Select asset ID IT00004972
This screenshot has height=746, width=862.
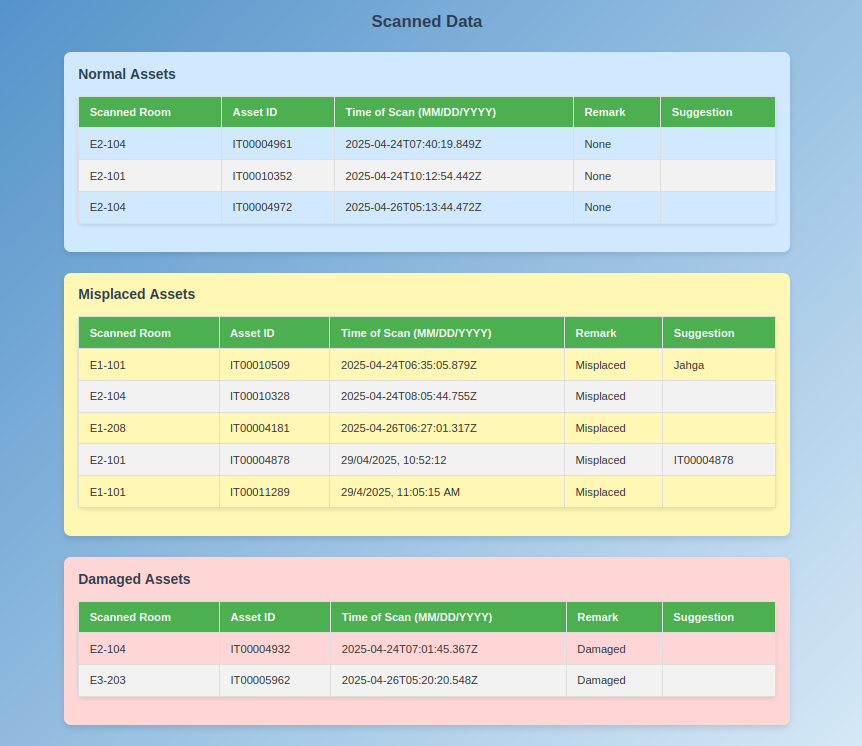[x=262, y=207]
